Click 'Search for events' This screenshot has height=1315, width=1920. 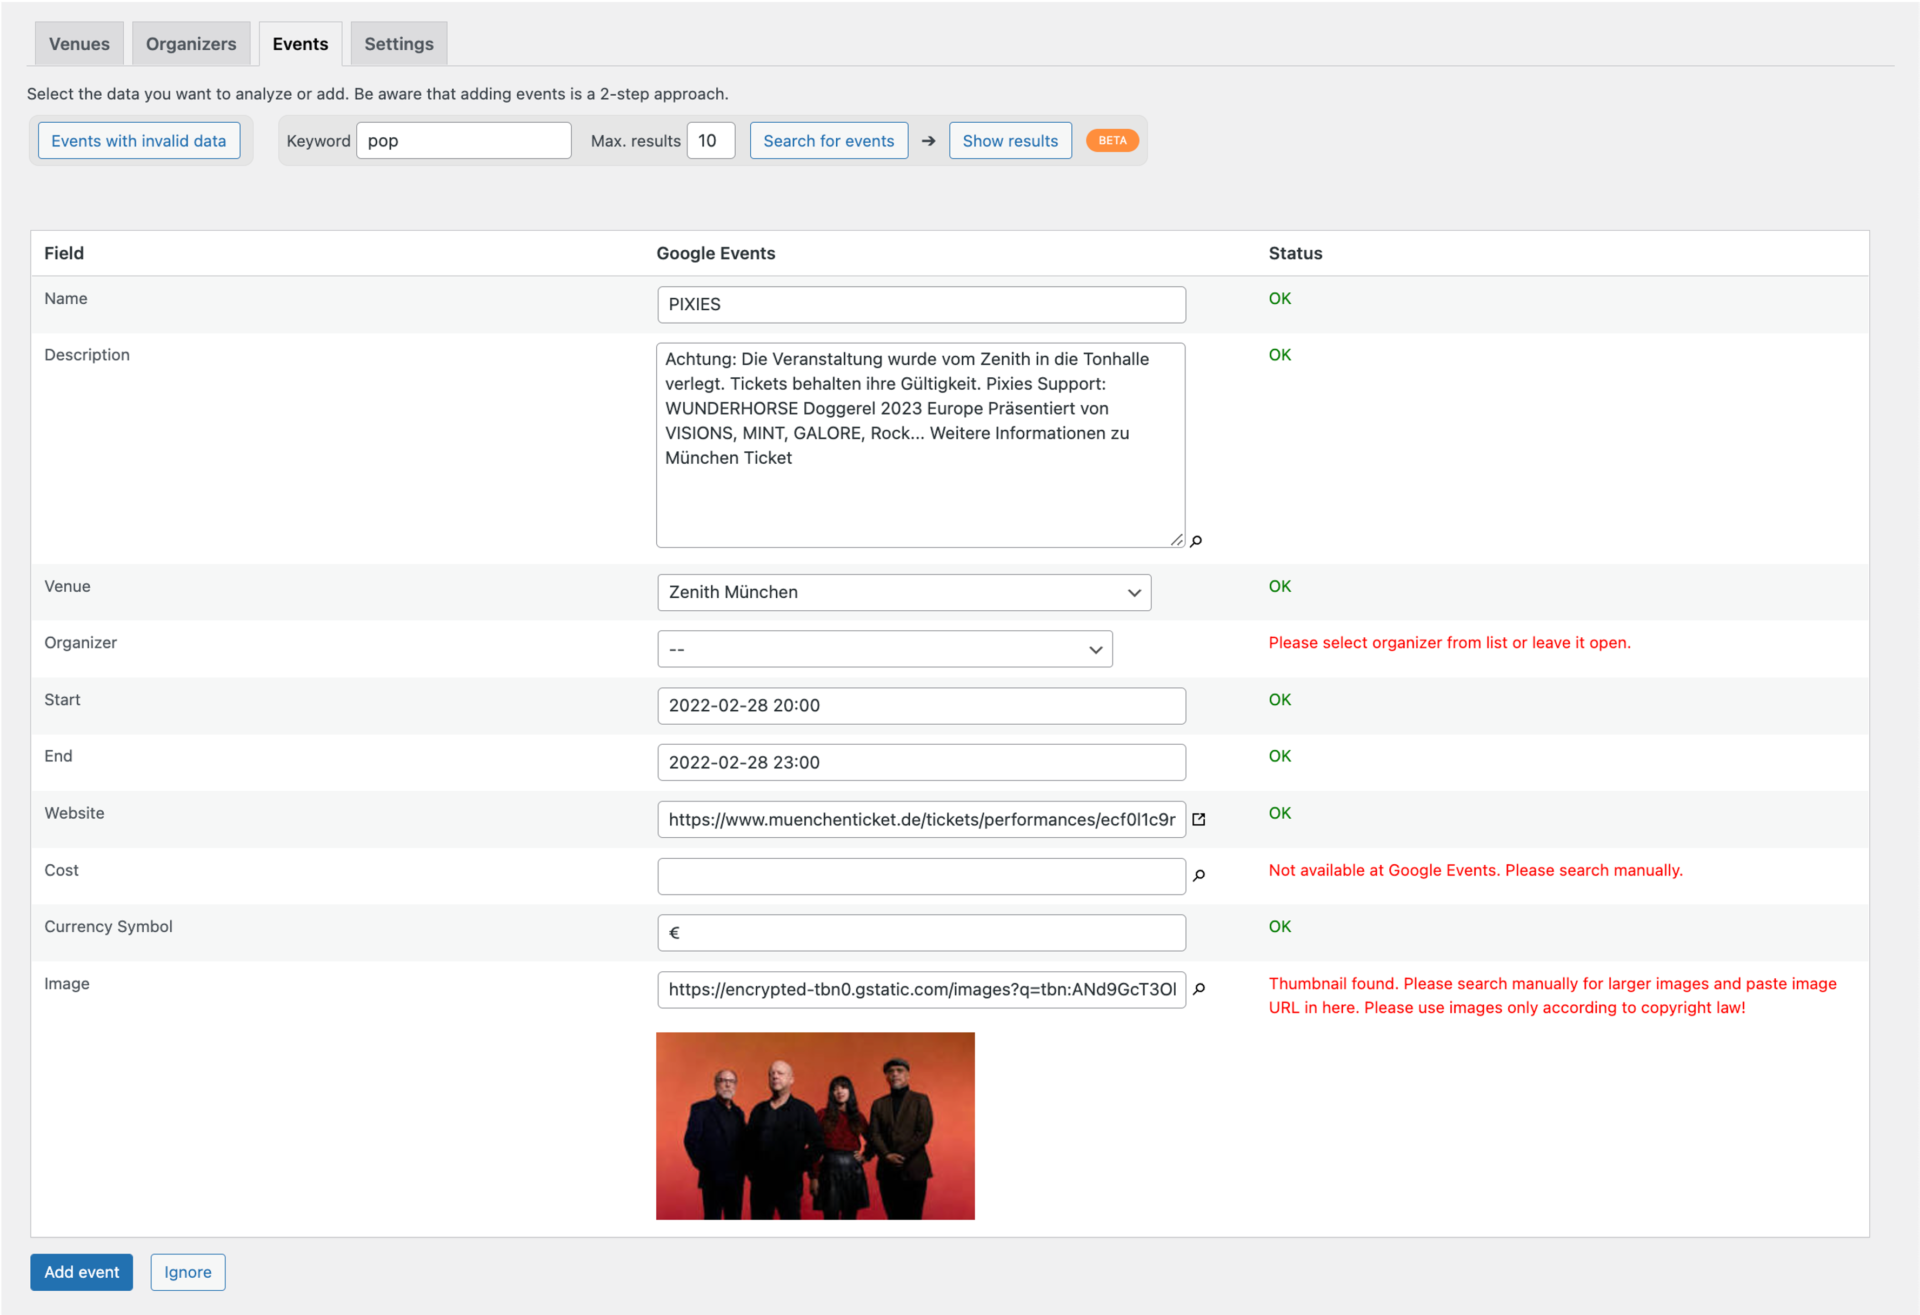click(x=828, y=140)
